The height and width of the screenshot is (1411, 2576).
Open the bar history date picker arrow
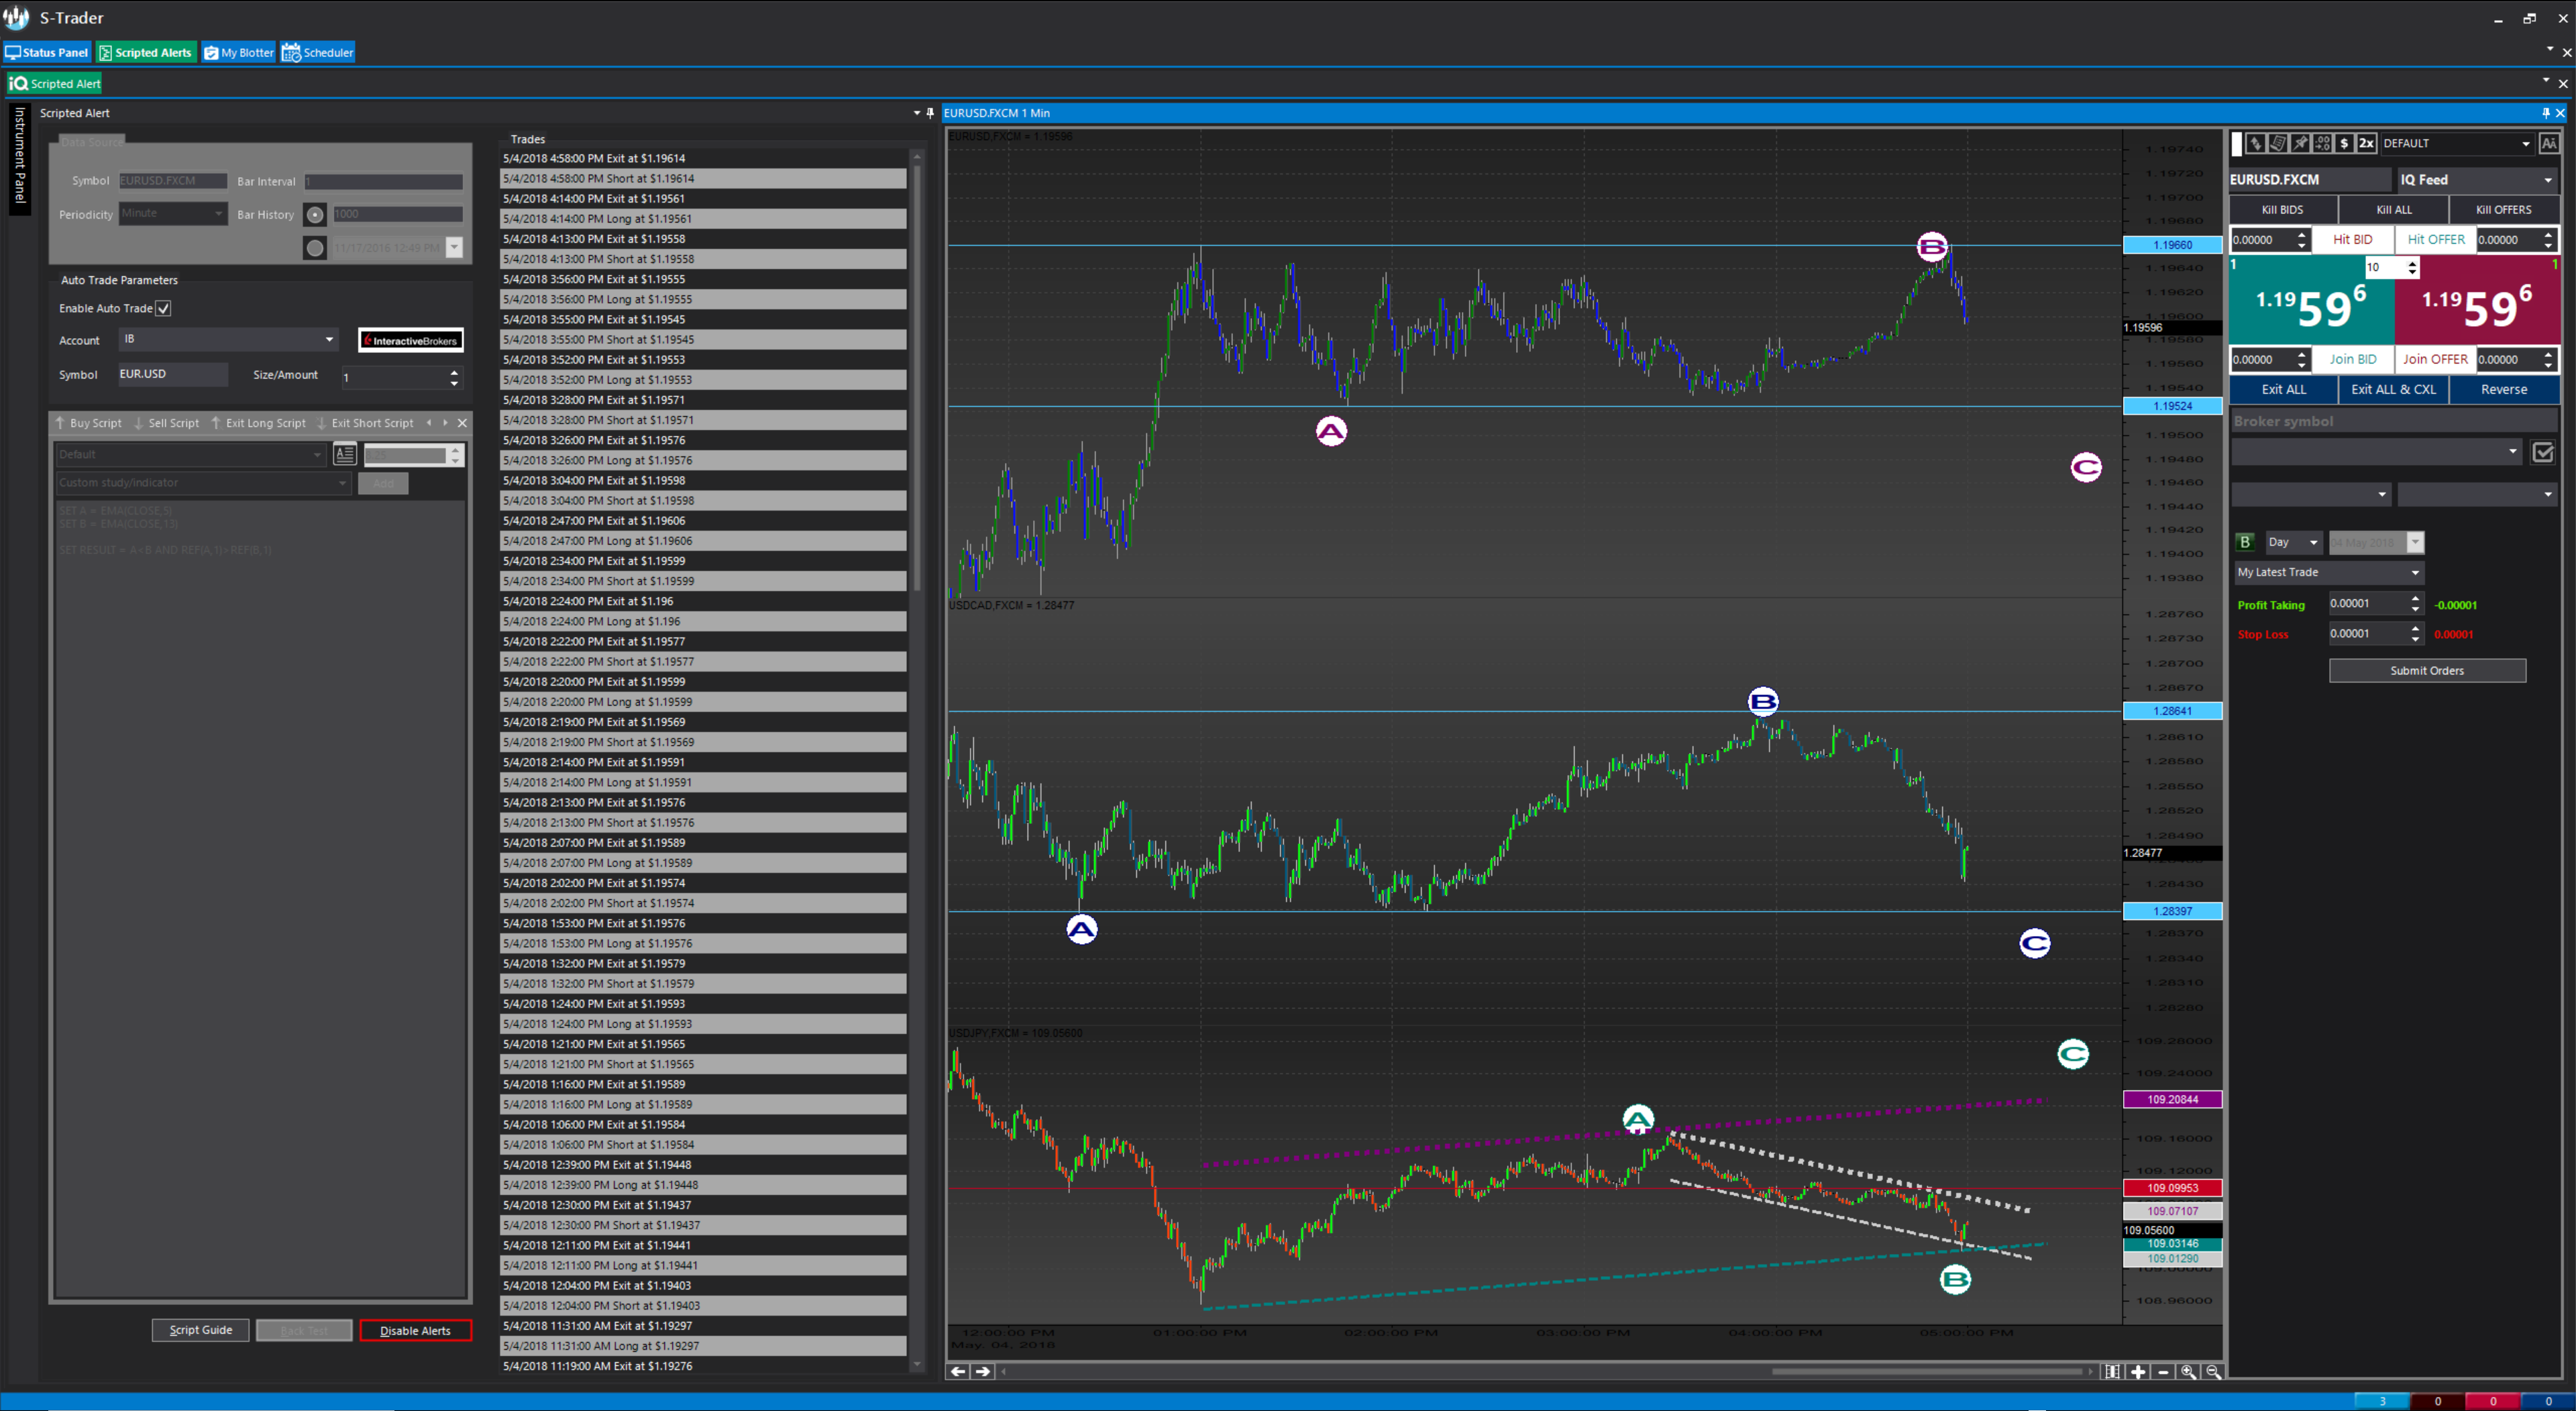click(x=454, y=247)
